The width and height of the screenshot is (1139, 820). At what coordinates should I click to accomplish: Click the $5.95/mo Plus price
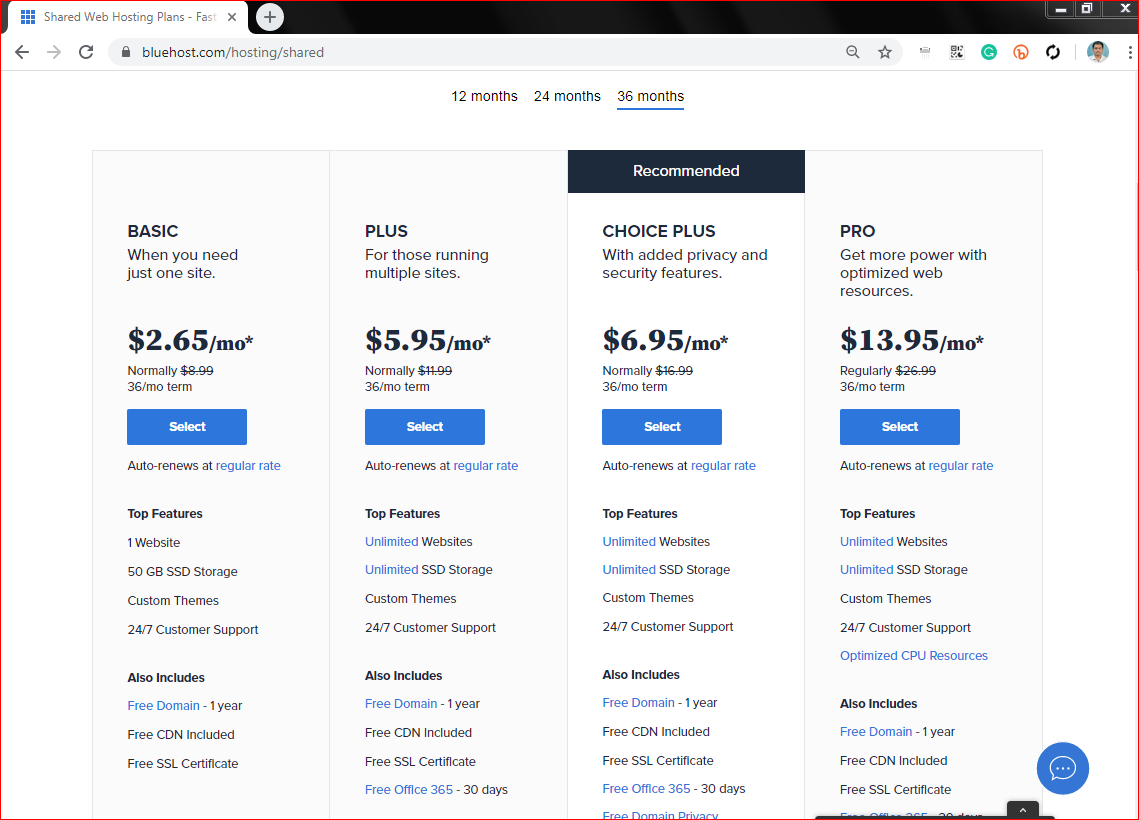427,340
